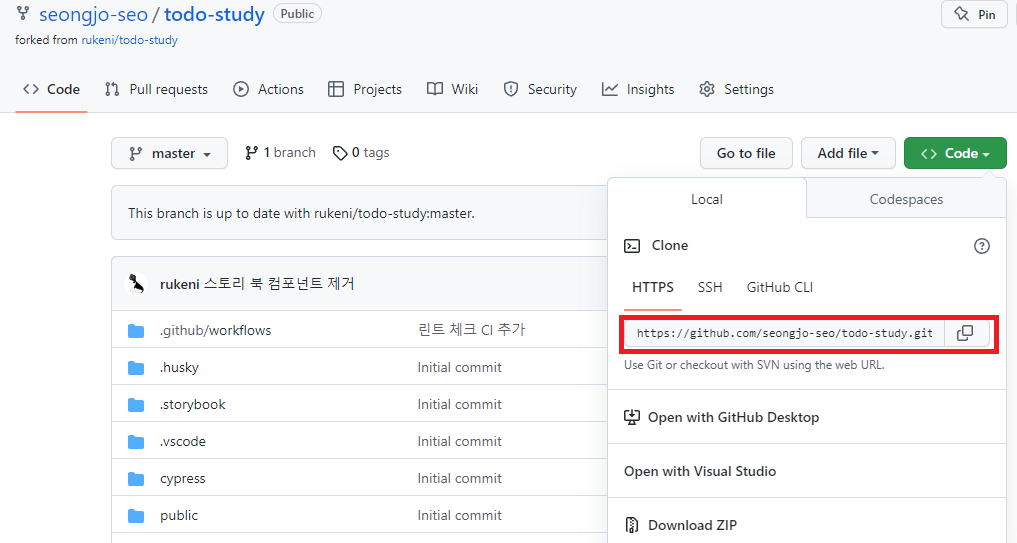View the 1 branch link
Screen dimensions: 1017x543
pyautogui.click(x=280, y=153)
